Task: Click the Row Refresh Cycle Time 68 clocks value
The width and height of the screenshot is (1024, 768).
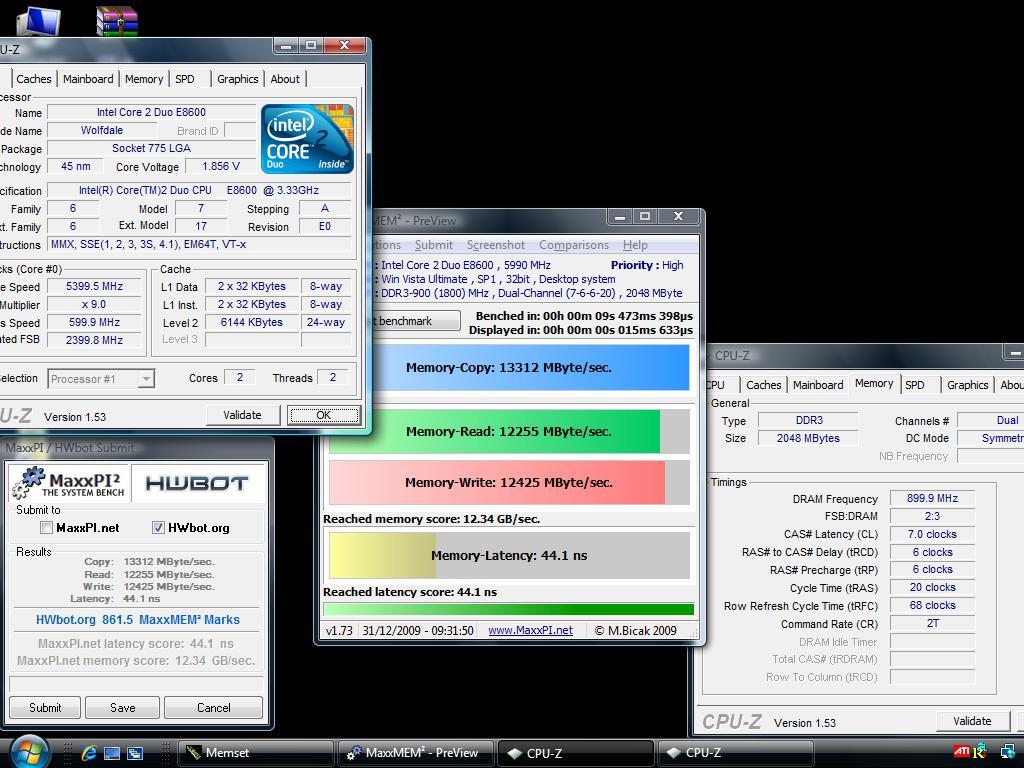Action: point(932,605)
